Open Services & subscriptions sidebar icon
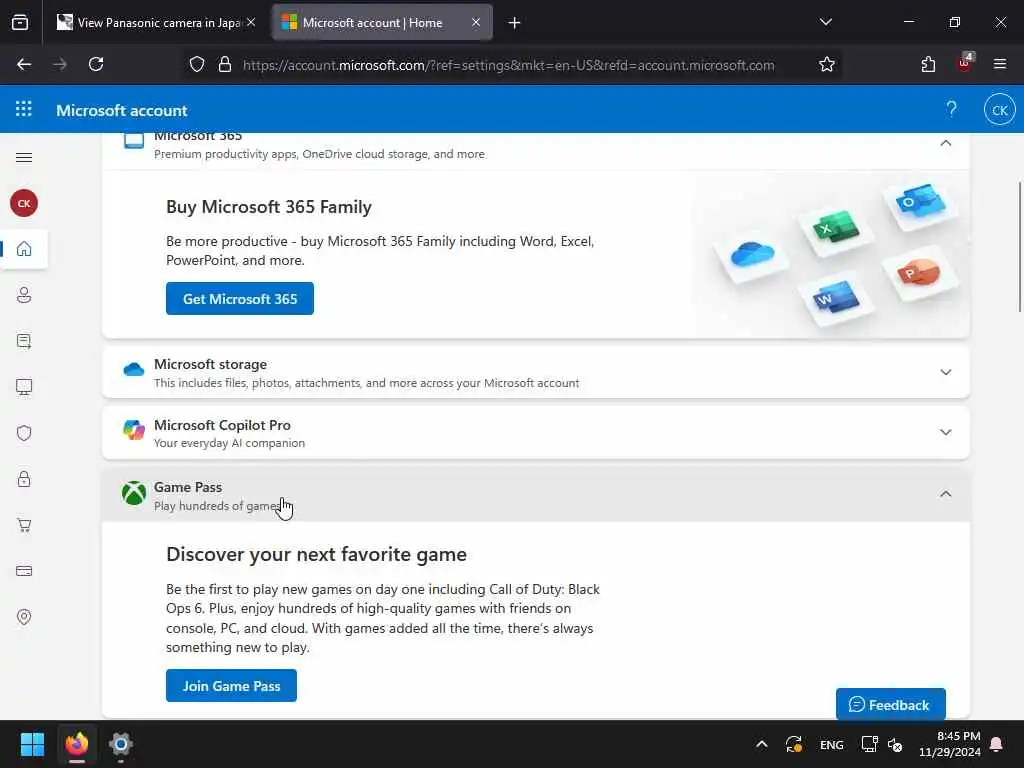Viewport: 1024px width, 768px height. pyautogui.click(x=24, y=341)
